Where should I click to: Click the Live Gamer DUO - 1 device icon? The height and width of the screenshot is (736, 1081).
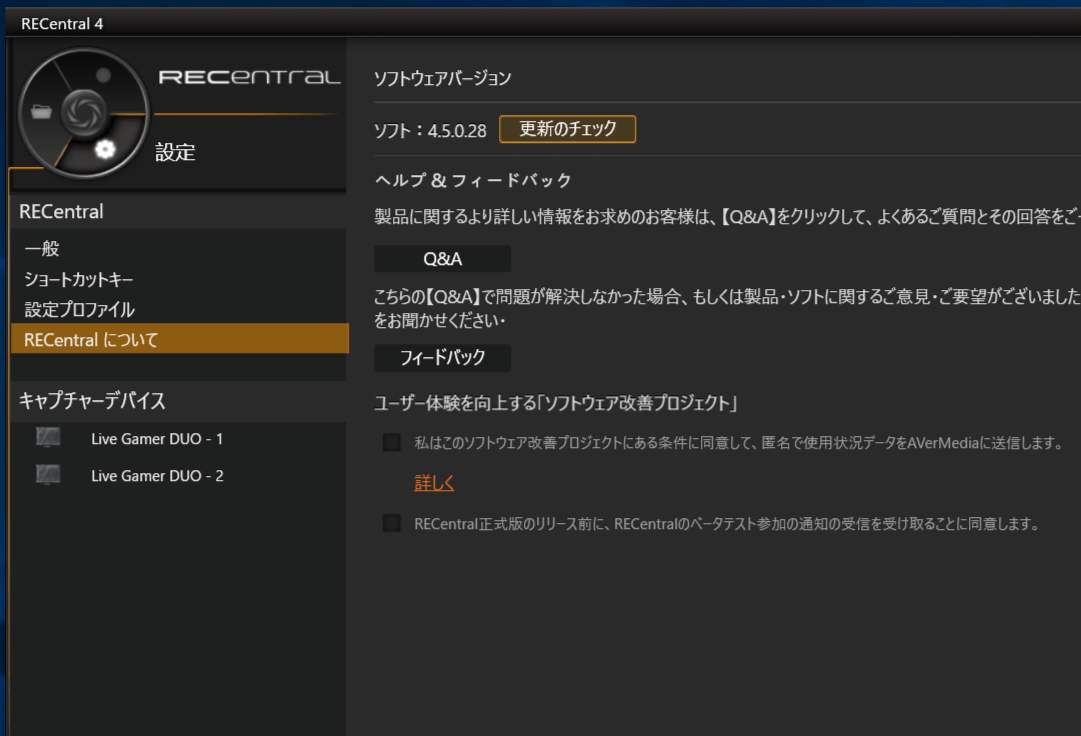[x=48, y=438]
